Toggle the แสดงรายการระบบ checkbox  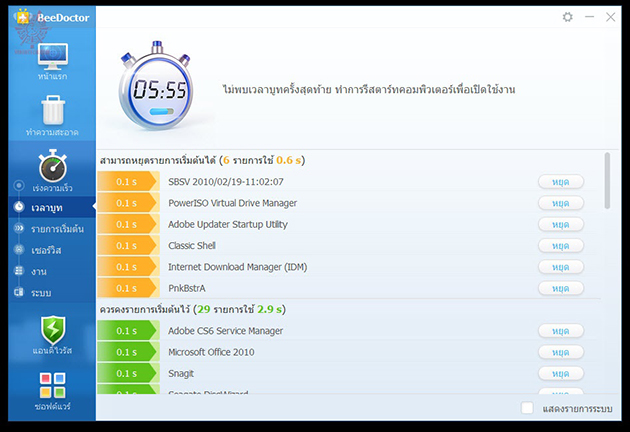point(527,408)
